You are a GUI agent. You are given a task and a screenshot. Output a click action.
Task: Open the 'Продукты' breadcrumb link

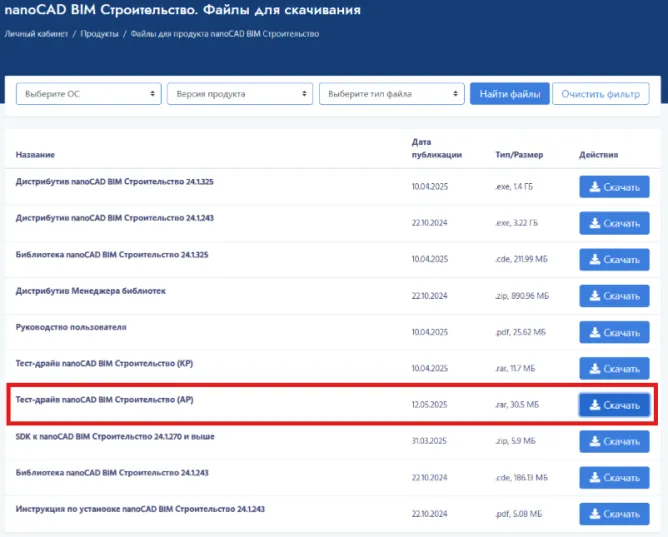point(99,34)
